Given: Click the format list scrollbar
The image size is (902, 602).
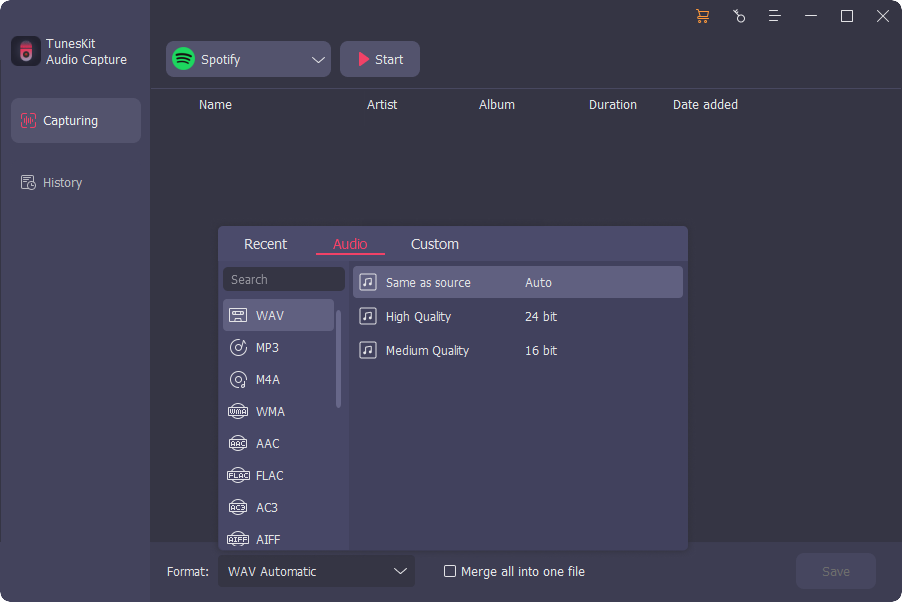Looking at the screenshot, I should 338,360.
